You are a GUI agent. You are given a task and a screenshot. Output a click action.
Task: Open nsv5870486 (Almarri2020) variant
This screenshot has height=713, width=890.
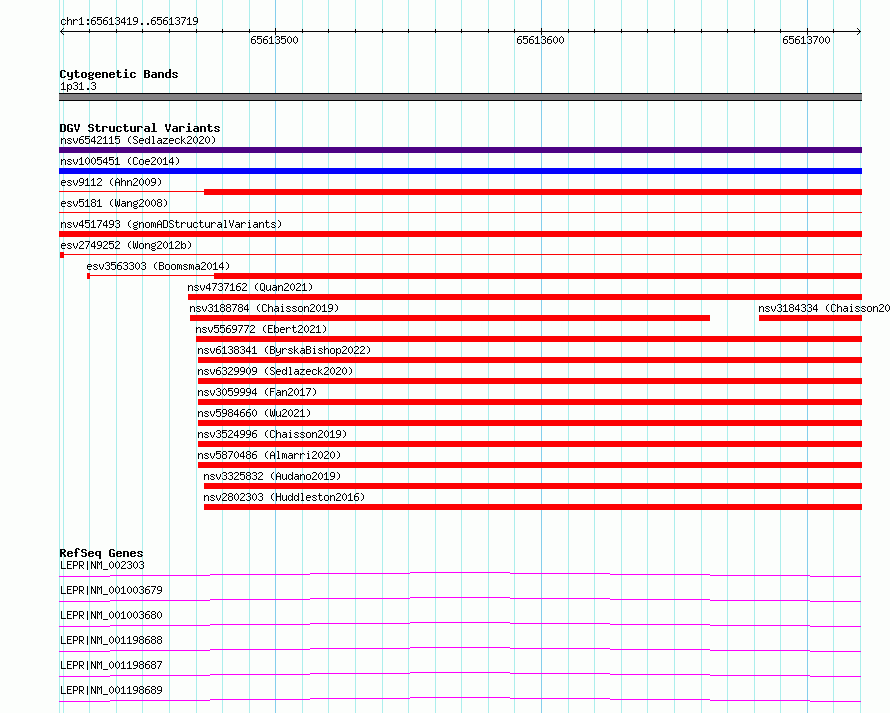coord(269,455)
